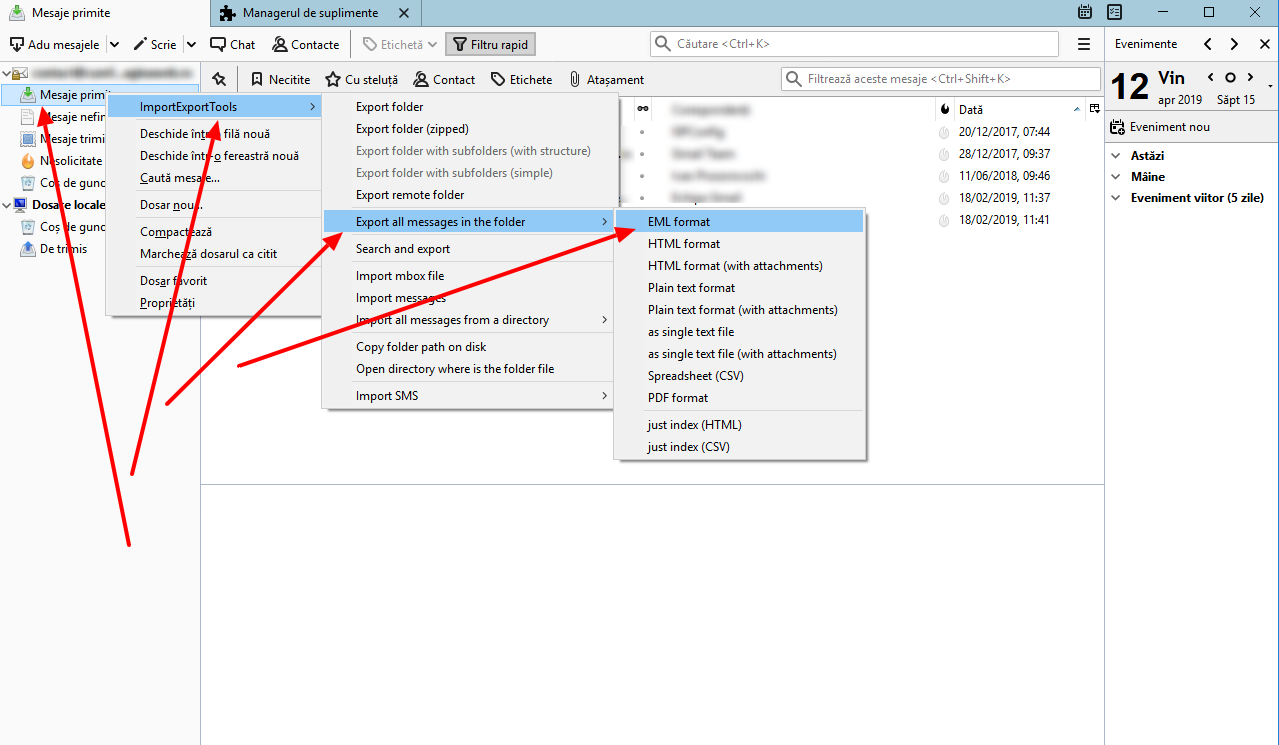Click the Căutare search field

point(855,43)
